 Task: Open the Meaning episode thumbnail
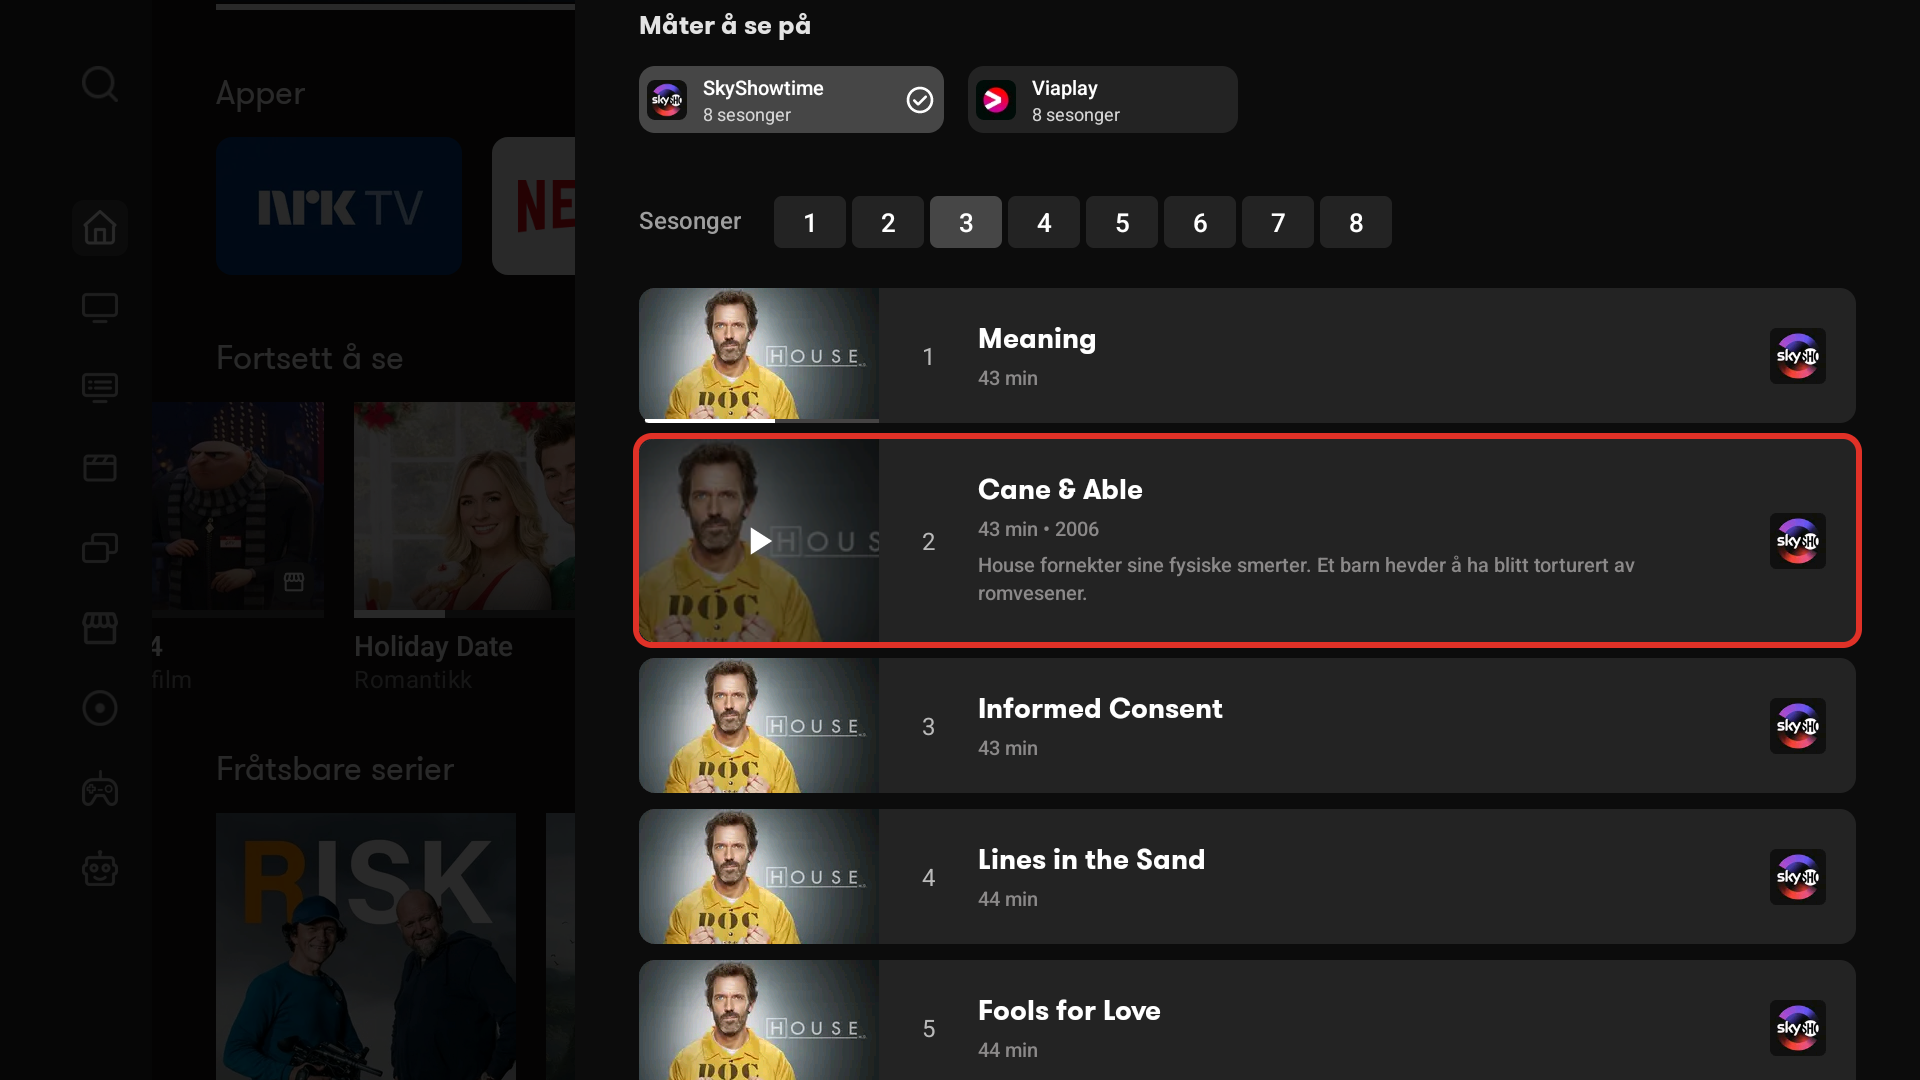point(759,354)
